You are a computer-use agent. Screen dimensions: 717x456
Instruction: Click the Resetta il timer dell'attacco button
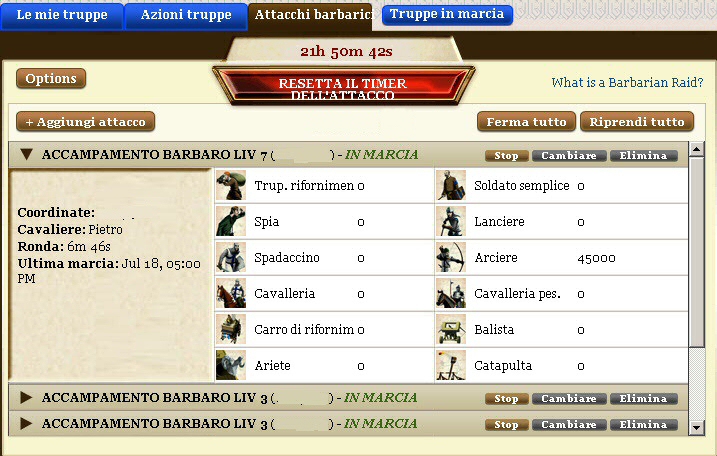343,87
